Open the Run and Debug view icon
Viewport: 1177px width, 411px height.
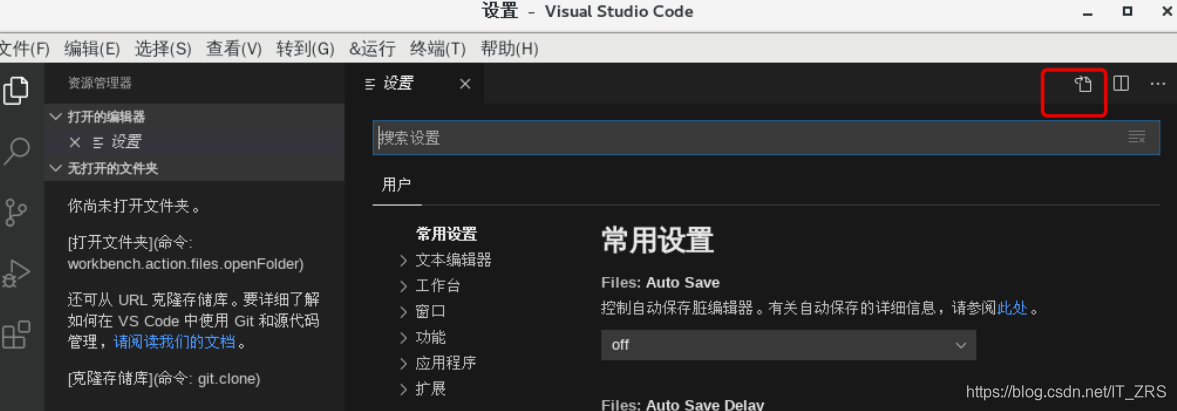click(17, 273)
